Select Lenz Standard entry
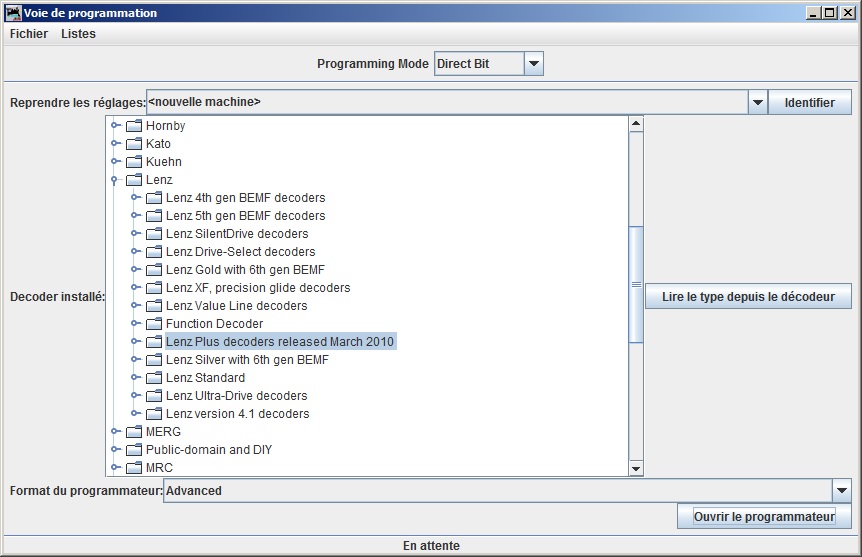Viewport: 862px width, 557px height. [206, 378]
